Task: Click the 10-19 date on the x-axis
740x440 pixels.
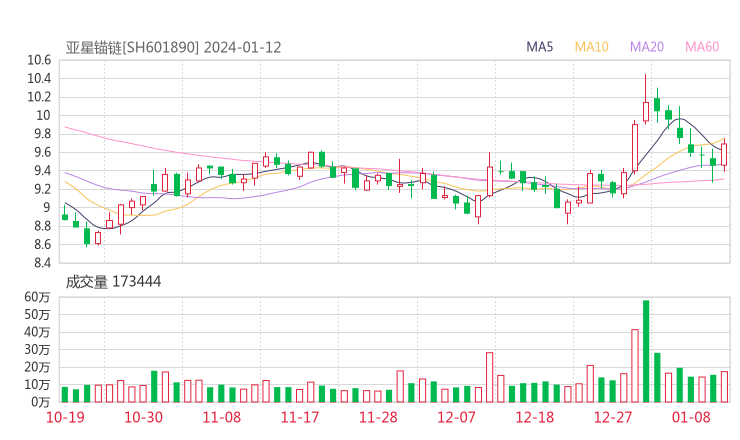Action: click(x=65, y=417)
